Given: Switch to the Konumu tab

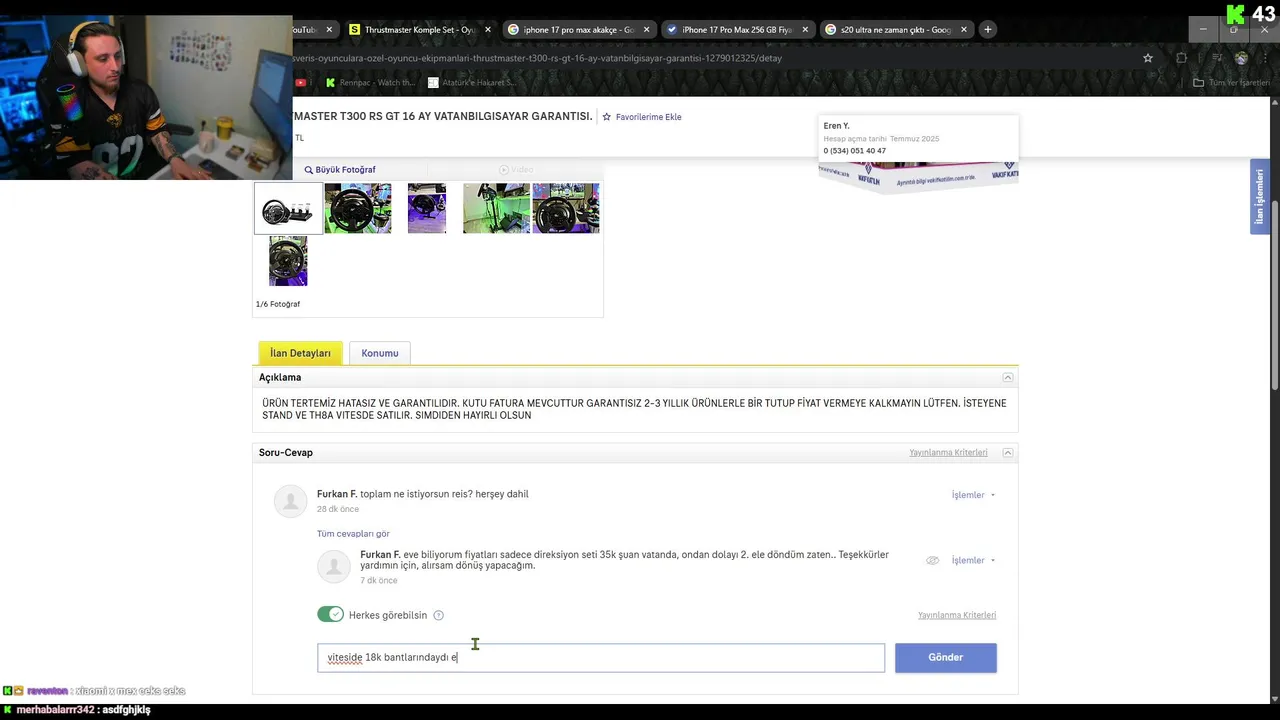Looking at the screenshot, I should coord(380,353).
